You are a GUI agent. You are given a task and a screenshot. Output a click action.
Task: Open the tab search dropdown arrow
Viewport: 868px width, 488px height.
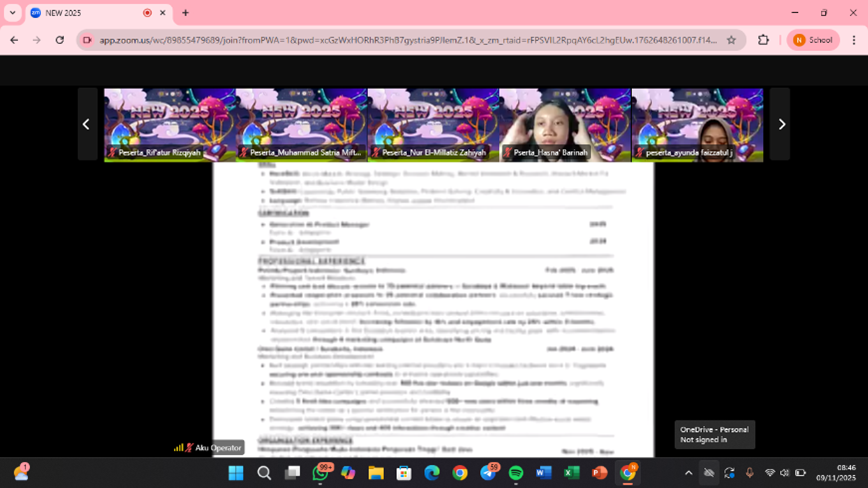(13, 13)
